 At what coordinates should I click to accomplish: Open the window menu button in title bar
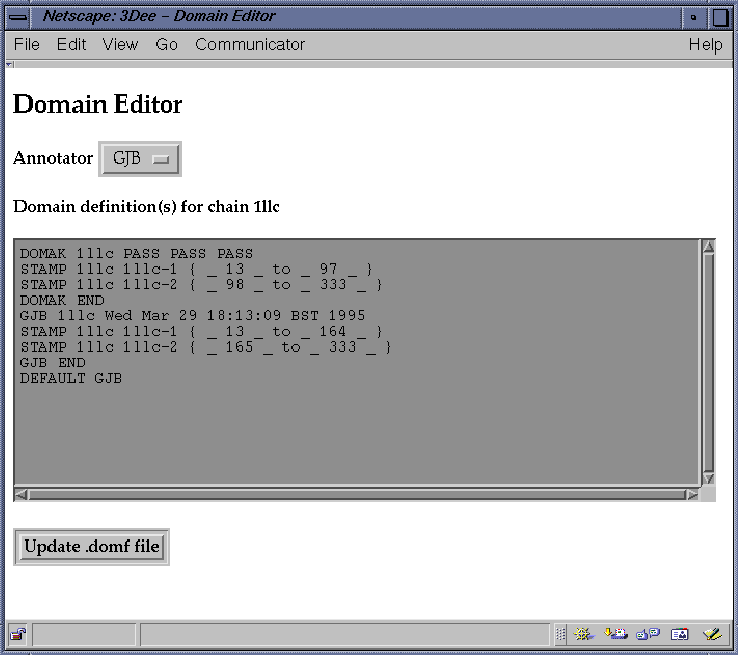coord(18,17)
